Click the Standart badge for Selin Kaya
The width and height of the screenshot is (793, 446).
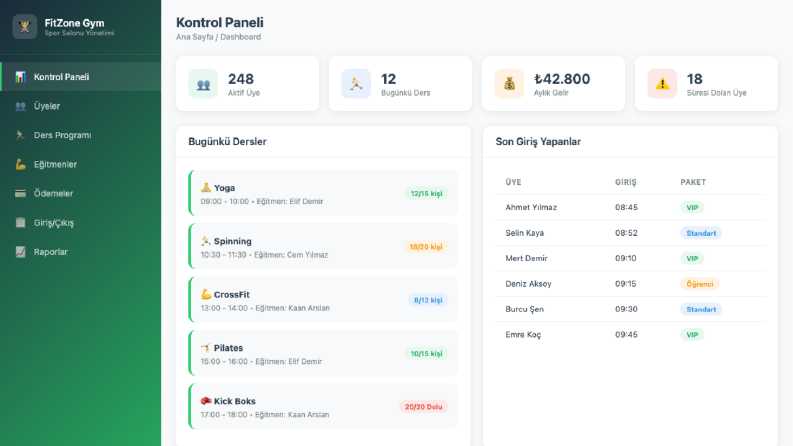coord(701,233)
